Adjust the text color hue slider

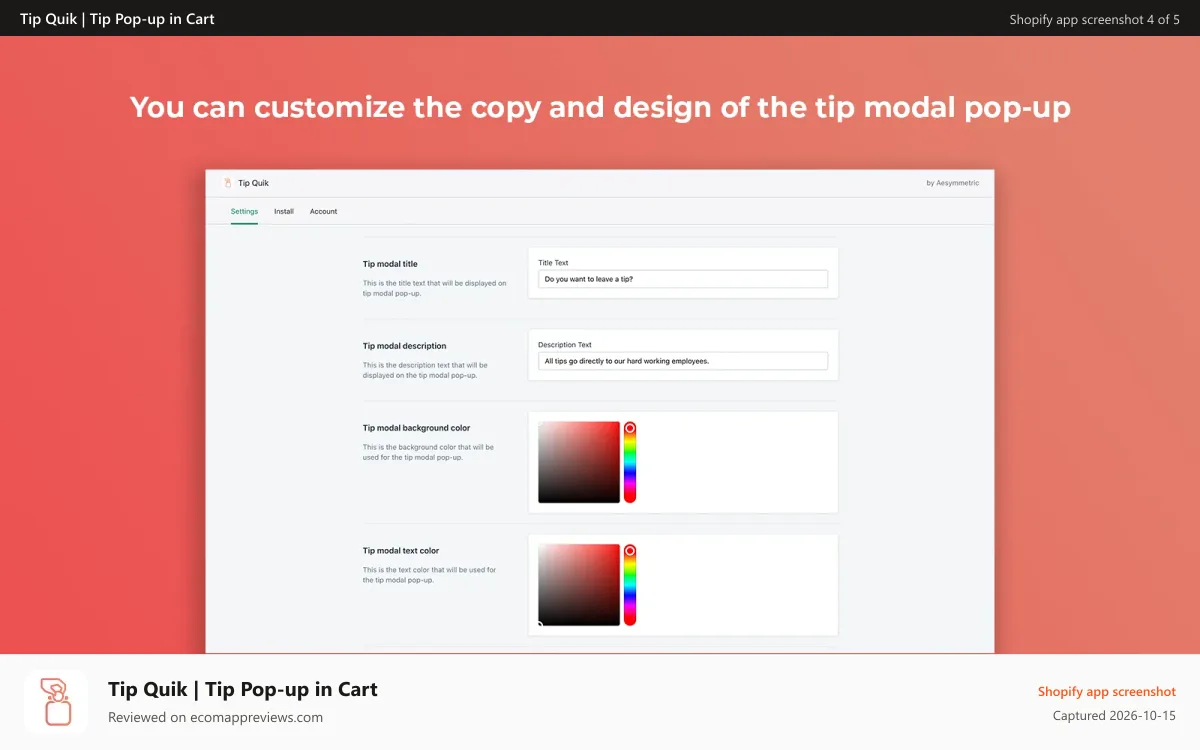[630, 585]
